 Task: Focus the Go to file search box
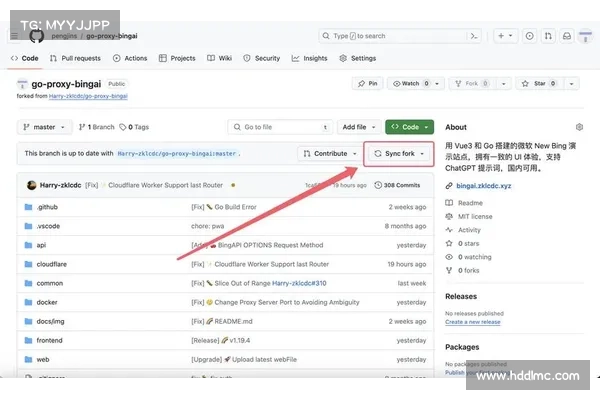coord(280,127)
